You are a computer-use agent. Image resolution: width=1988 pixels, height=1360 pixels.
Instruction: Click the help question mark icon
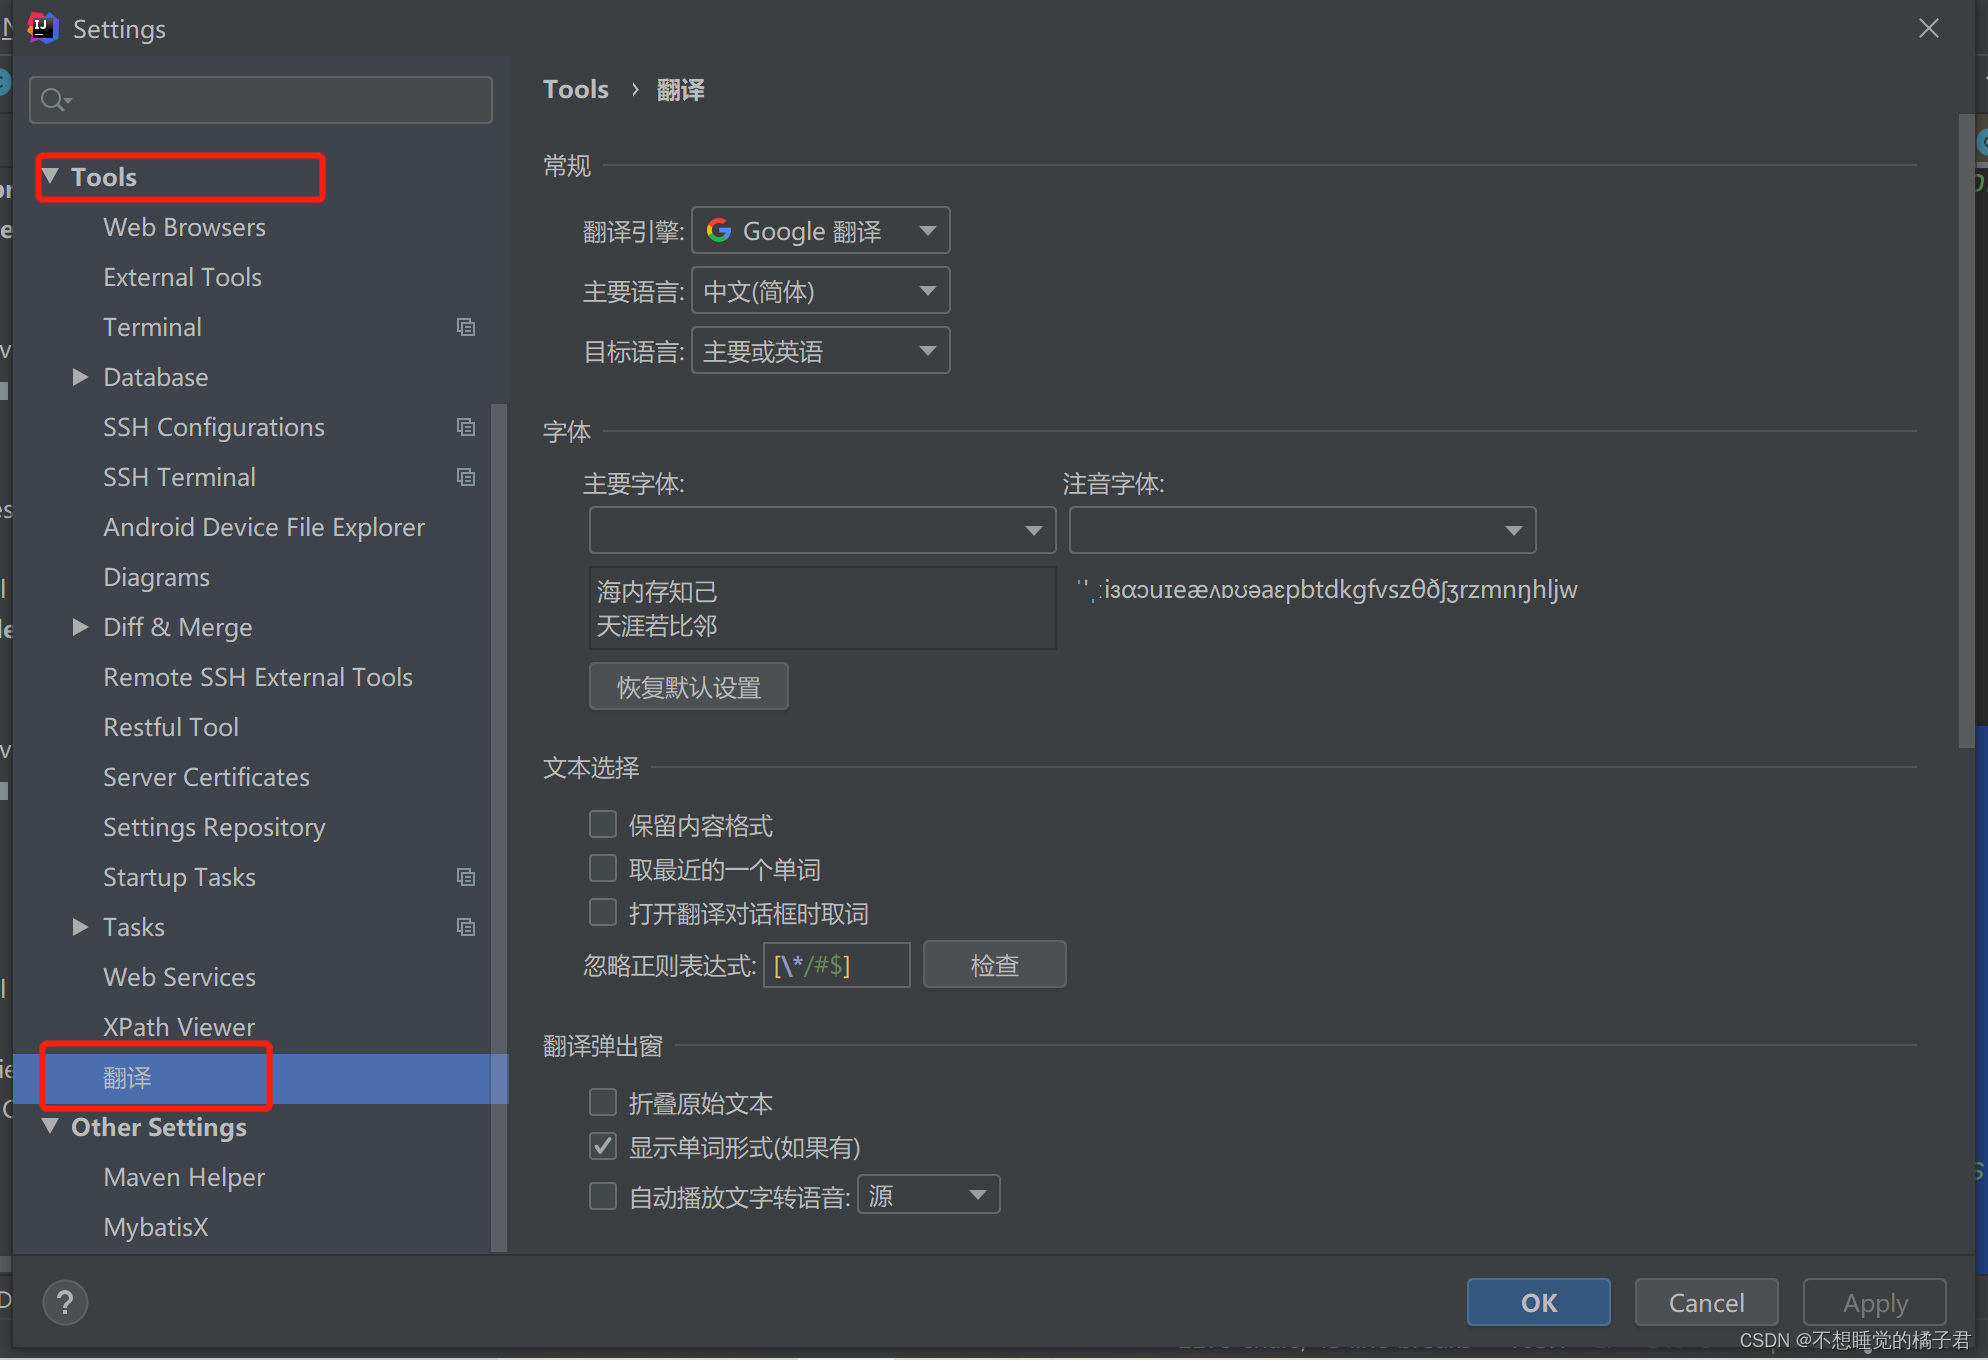pyautogui.click(x=65, y=1303)
